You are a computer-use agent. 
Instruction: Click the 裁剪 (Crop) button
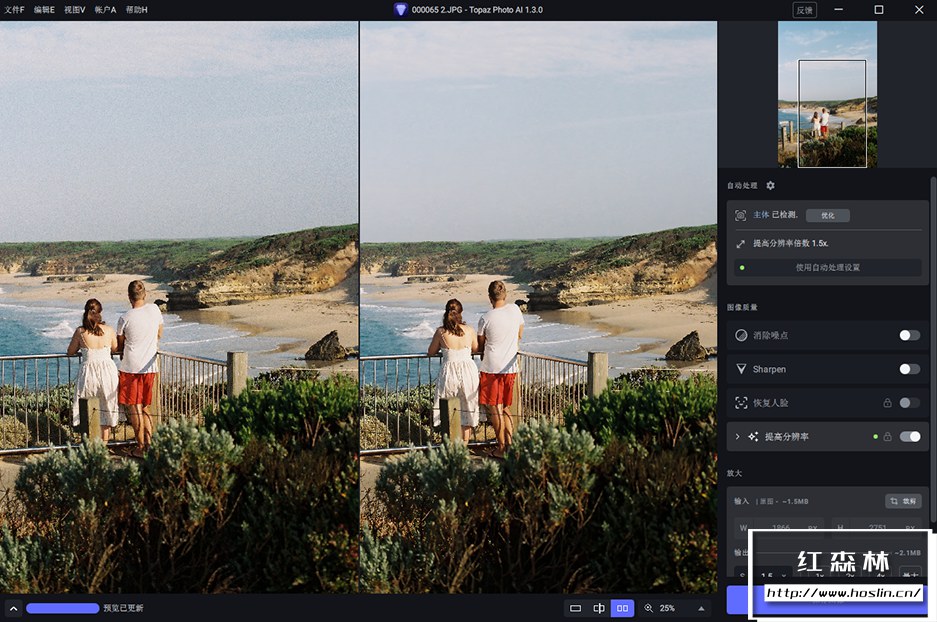[903, 501]
